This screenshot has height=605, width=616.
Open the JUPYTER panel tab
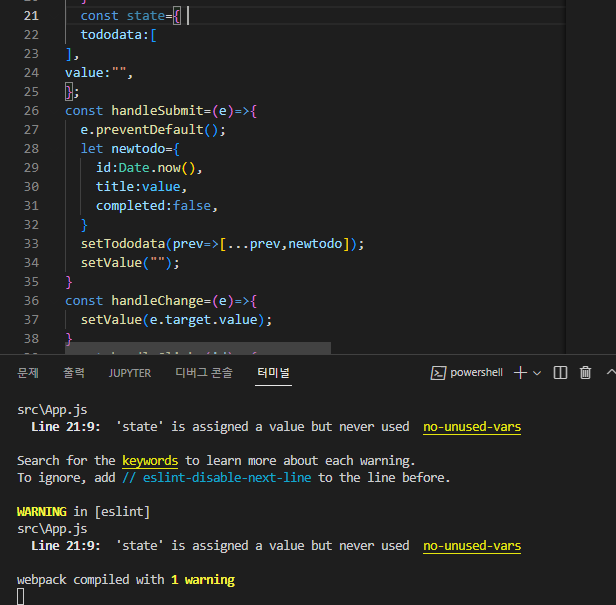[130, 373]
